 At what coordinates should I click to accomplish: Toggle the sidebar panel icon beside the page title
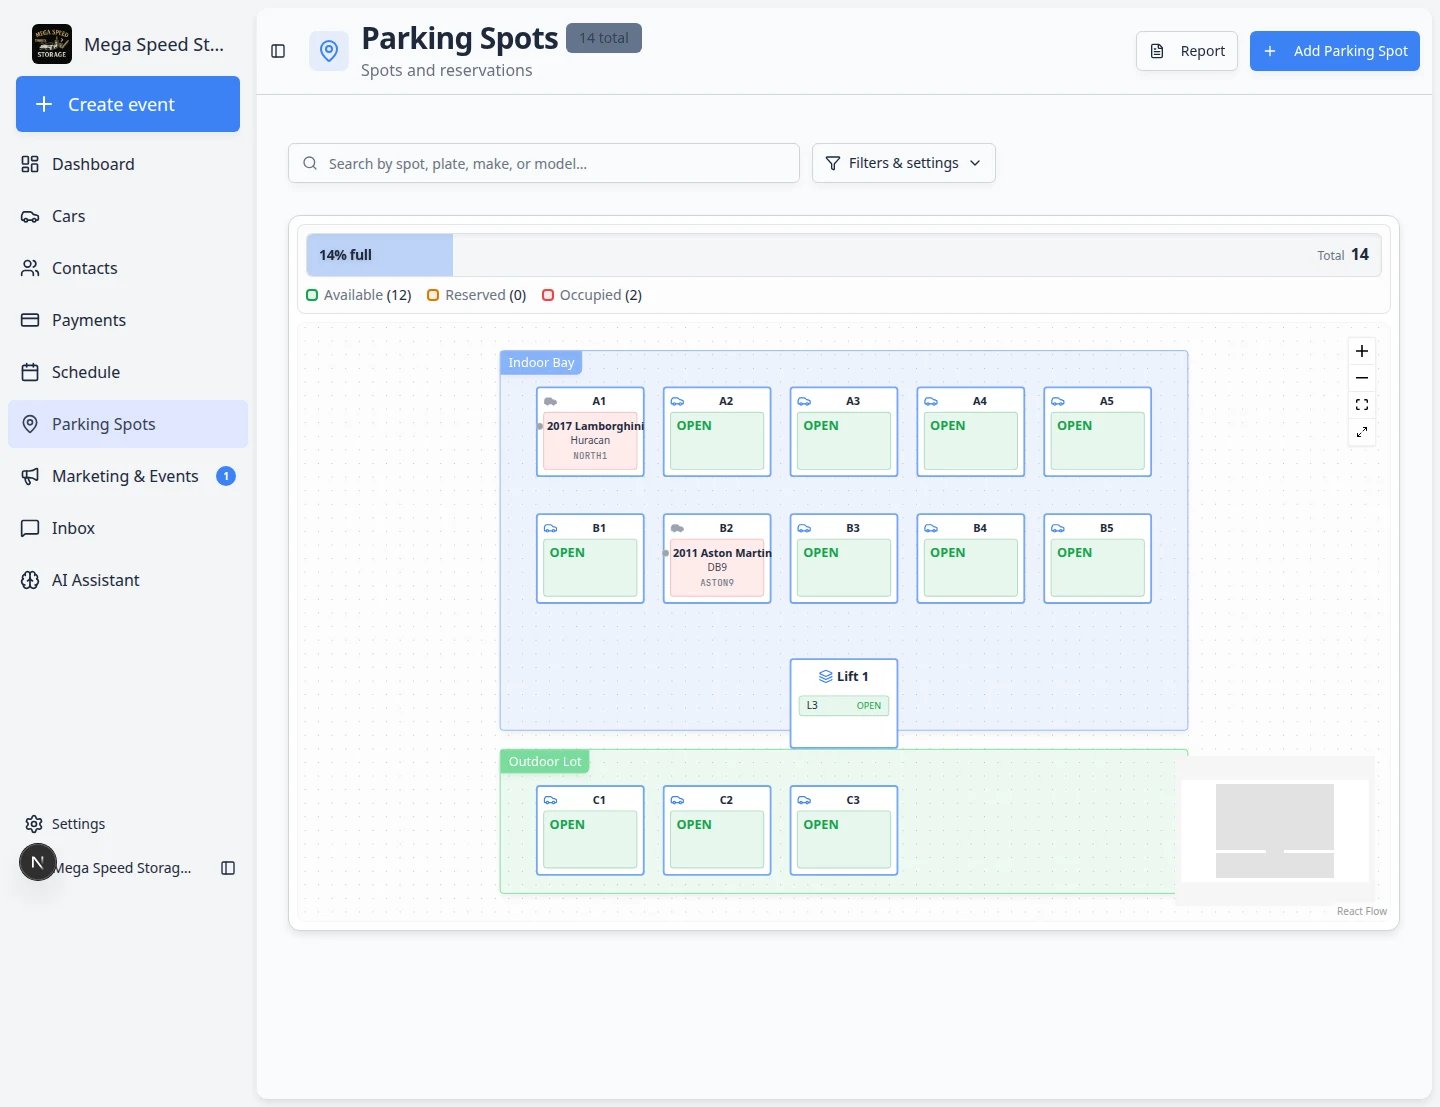click(278, 51)
